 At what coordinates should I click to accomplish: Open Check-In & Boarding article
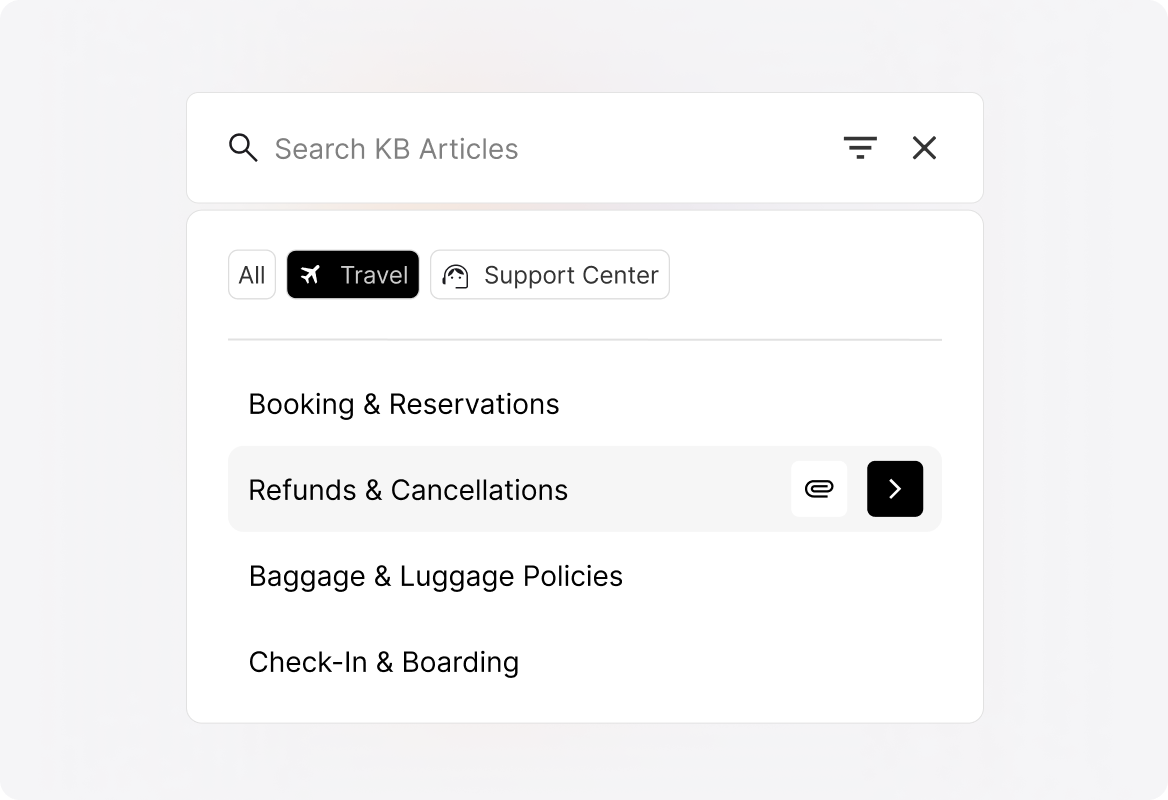click(x=384, y=662)
